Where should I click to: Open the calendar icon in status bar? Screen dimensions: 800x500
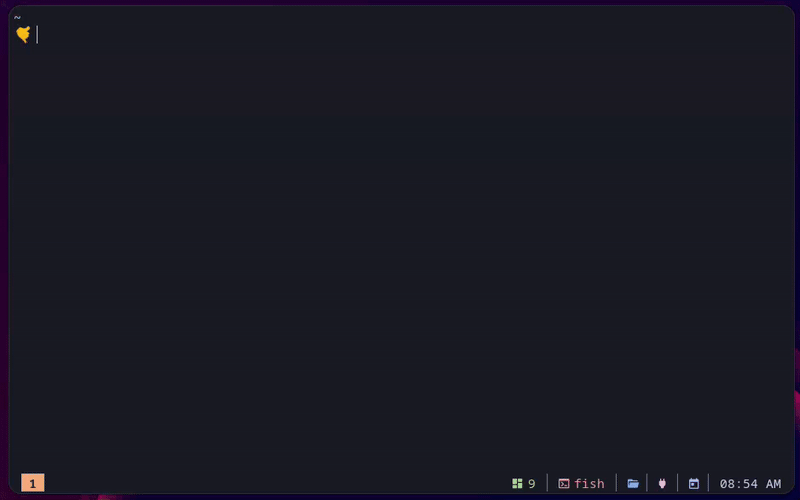tap(693, 484)
